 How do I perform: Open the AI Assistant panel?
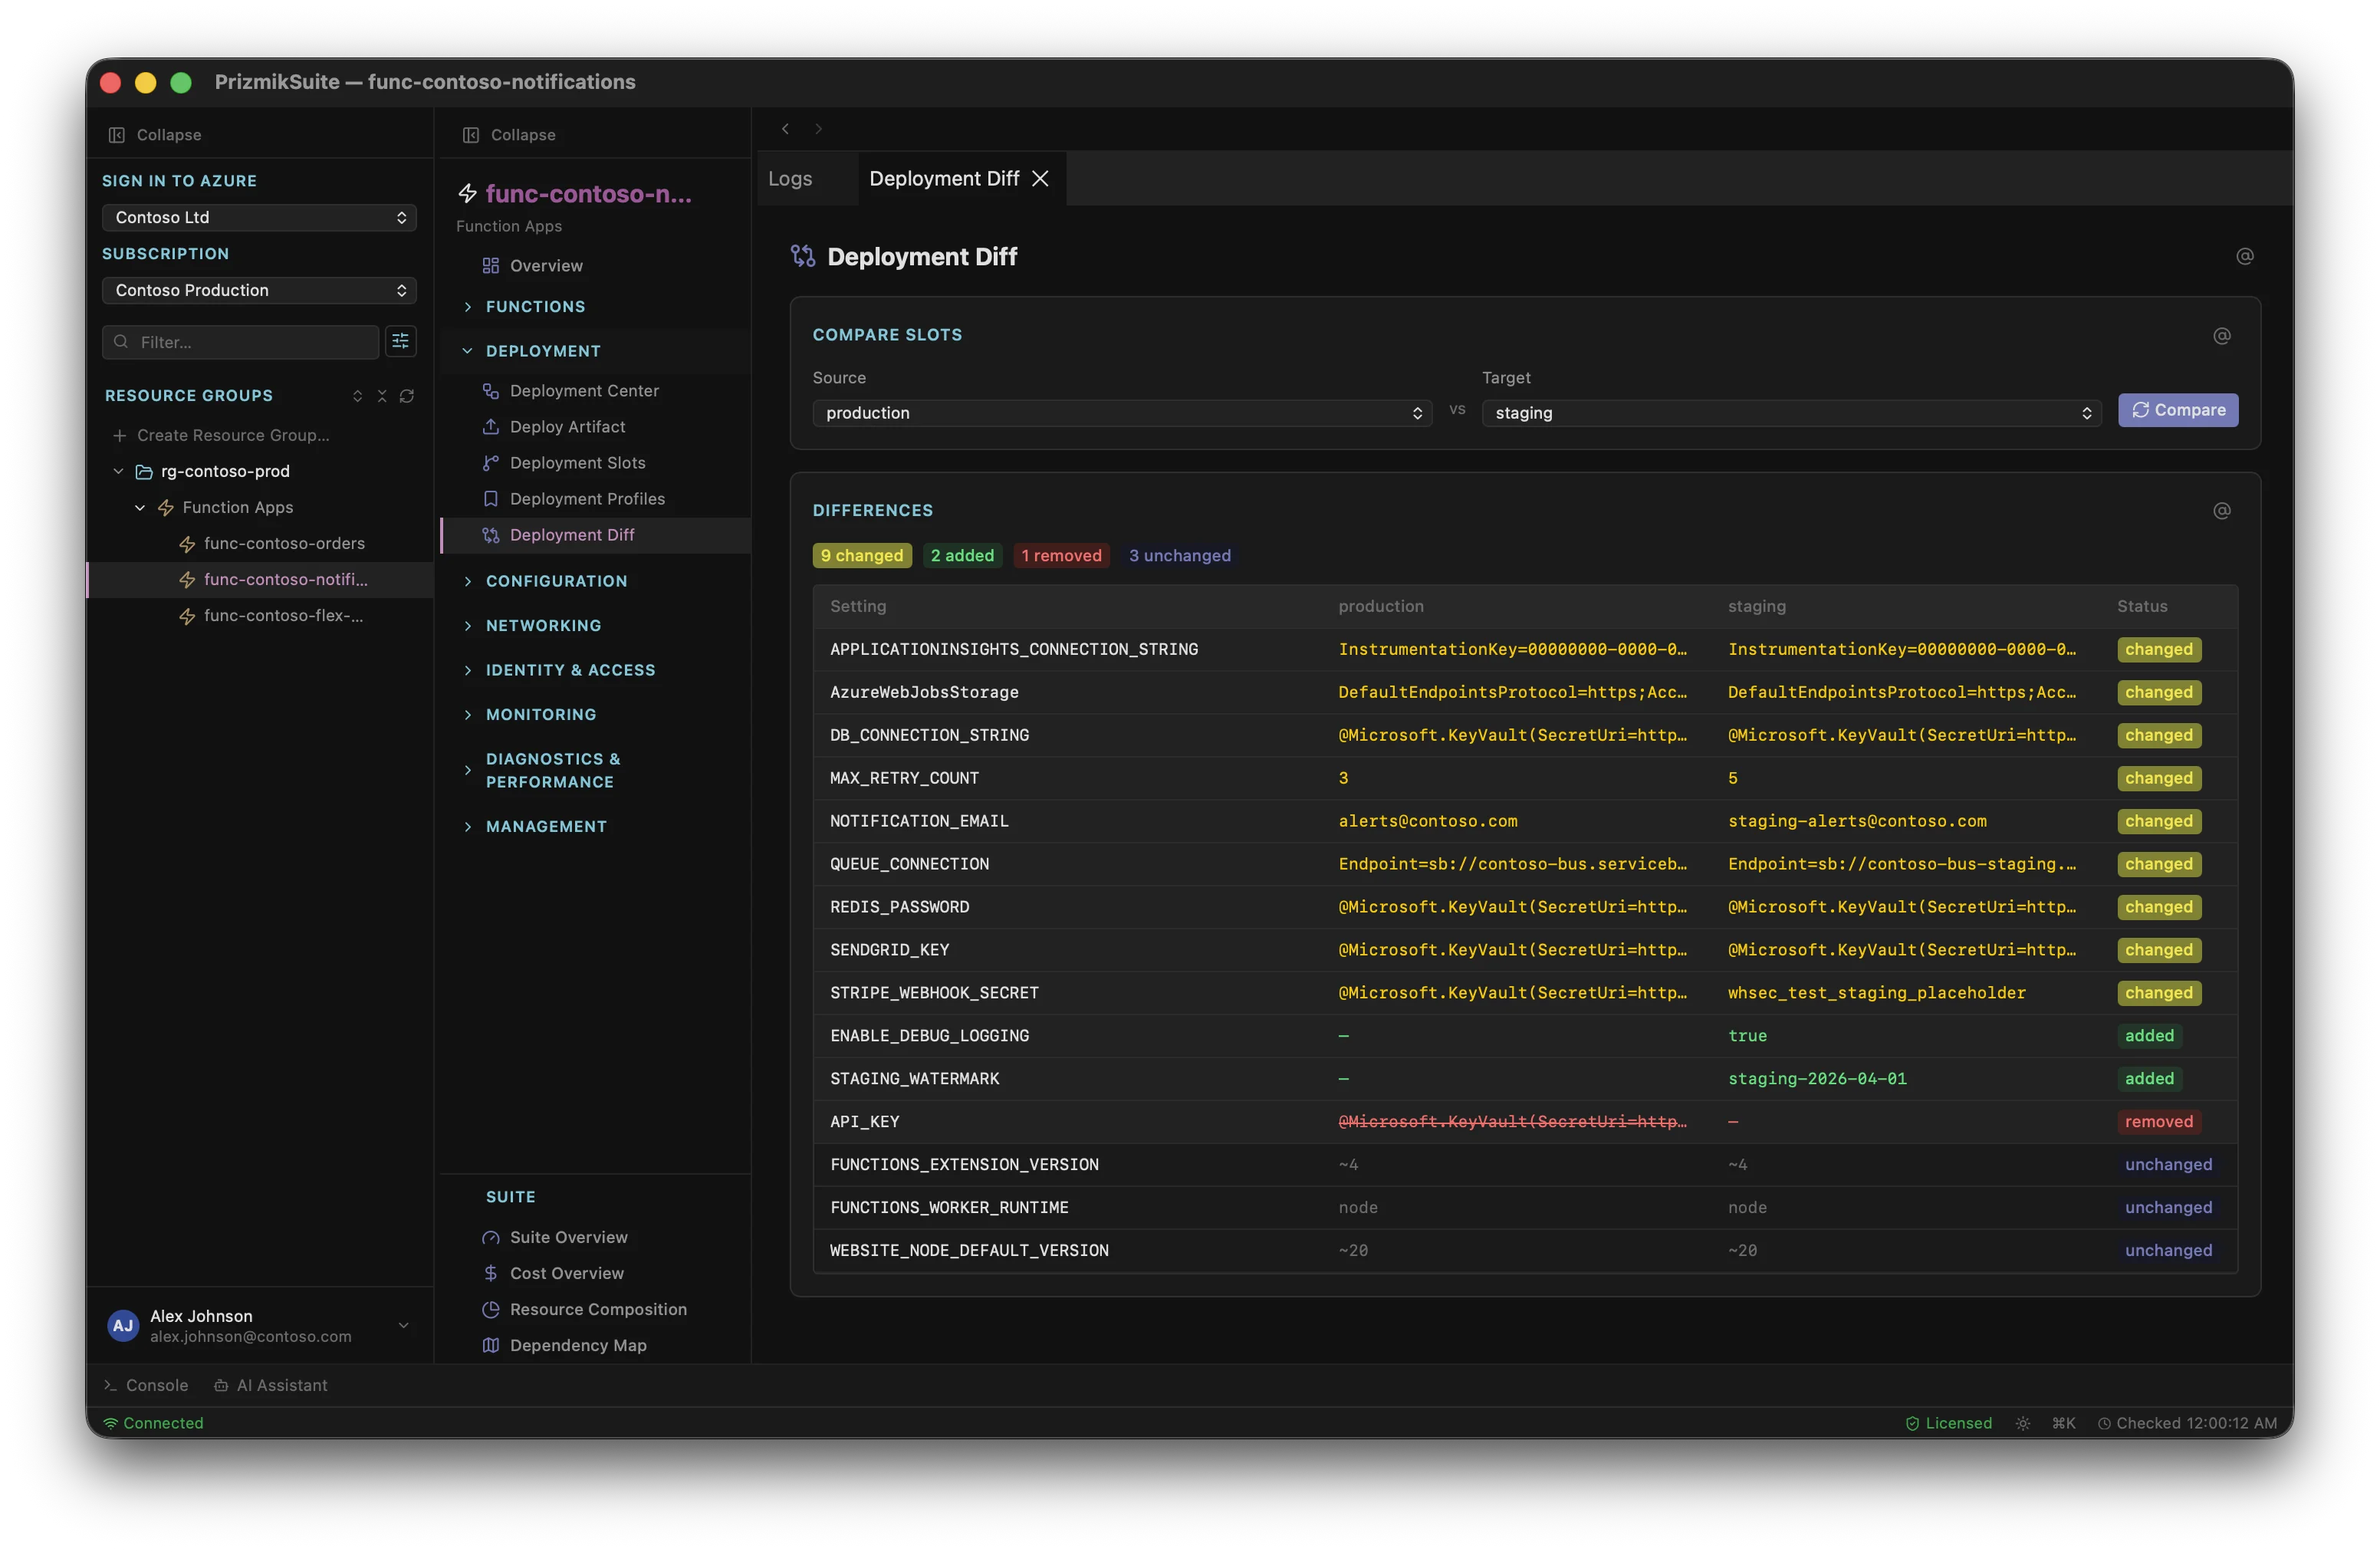pyautogui.click(x=271, y=1386)
